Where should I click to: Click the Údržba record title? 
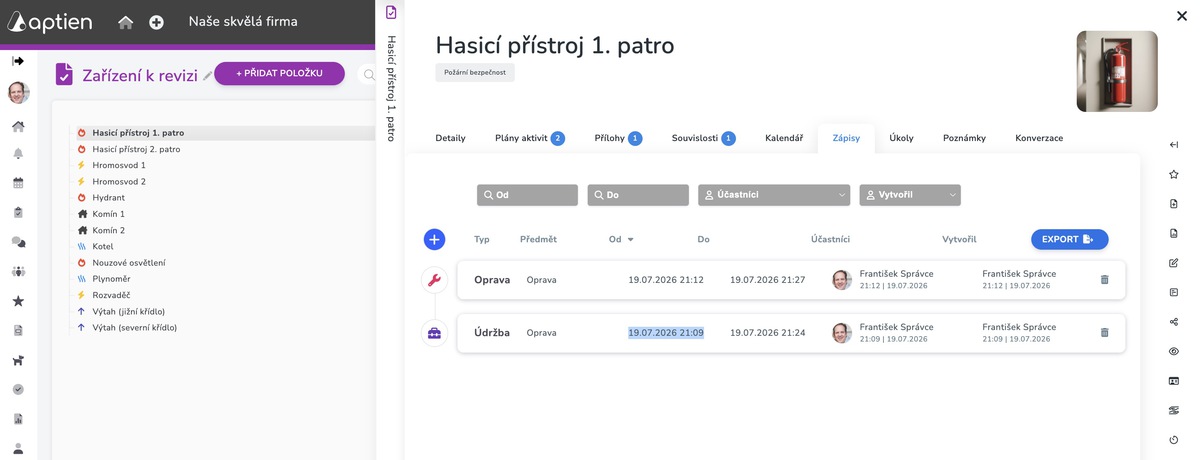(x=492, y=332)
